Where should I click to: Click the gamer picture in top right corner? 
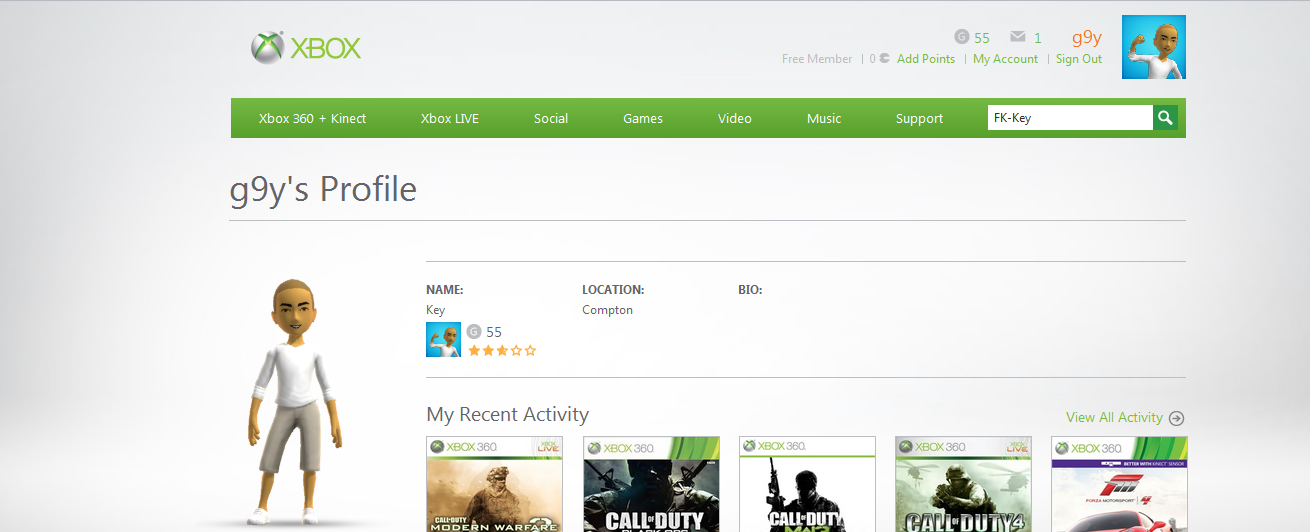(1154, 47)
